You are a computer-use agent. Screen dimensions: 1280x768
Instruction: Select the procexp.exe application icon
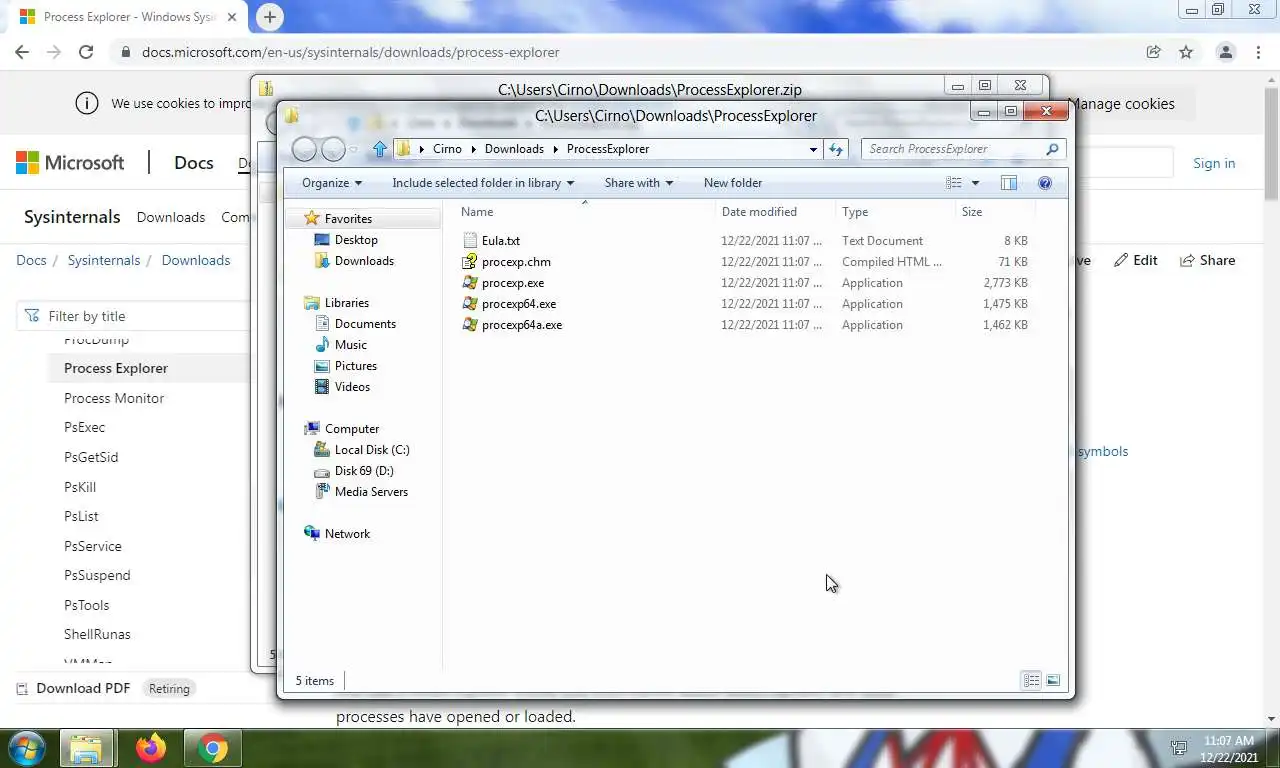tap(471, 283)
